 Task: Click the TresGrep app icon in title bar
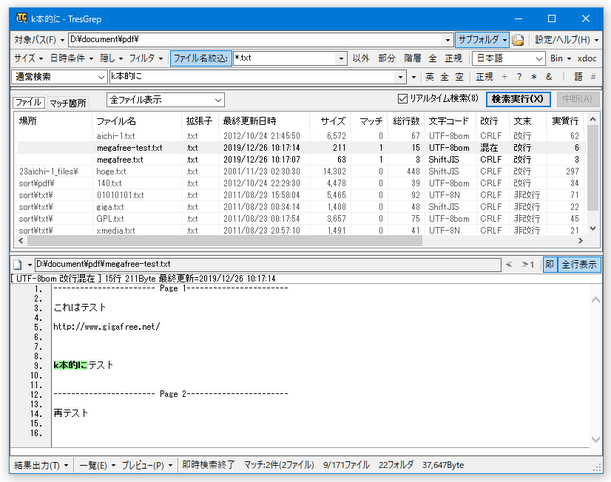(22, 18)
